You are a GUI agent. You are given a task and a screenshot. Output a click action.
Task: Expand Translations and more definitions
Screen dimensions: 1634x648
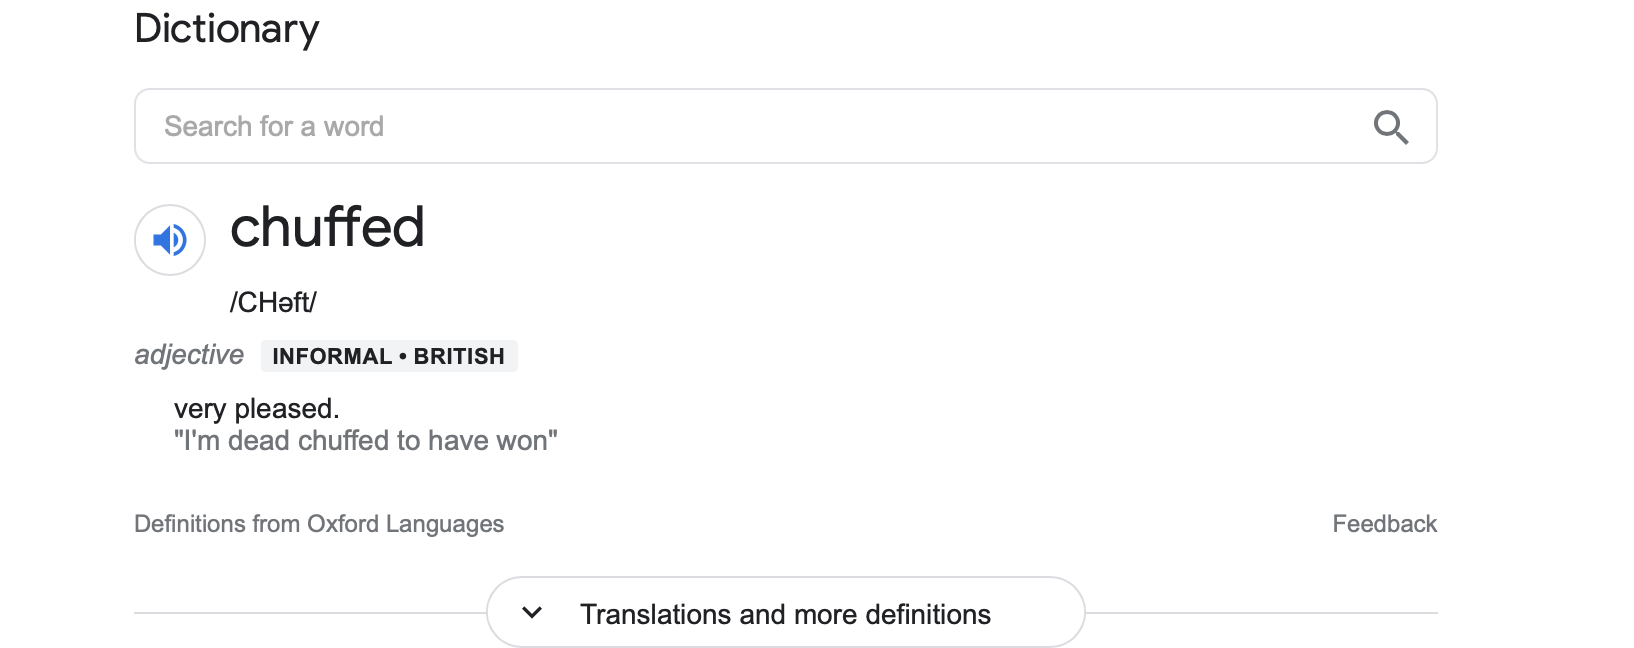(786, 612)
